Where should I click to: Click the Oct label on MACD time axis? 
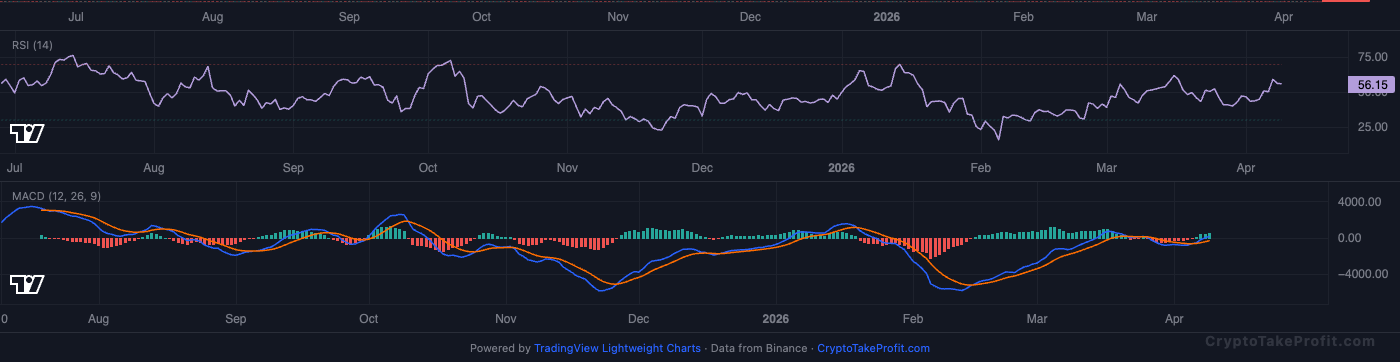coord(369,319)
